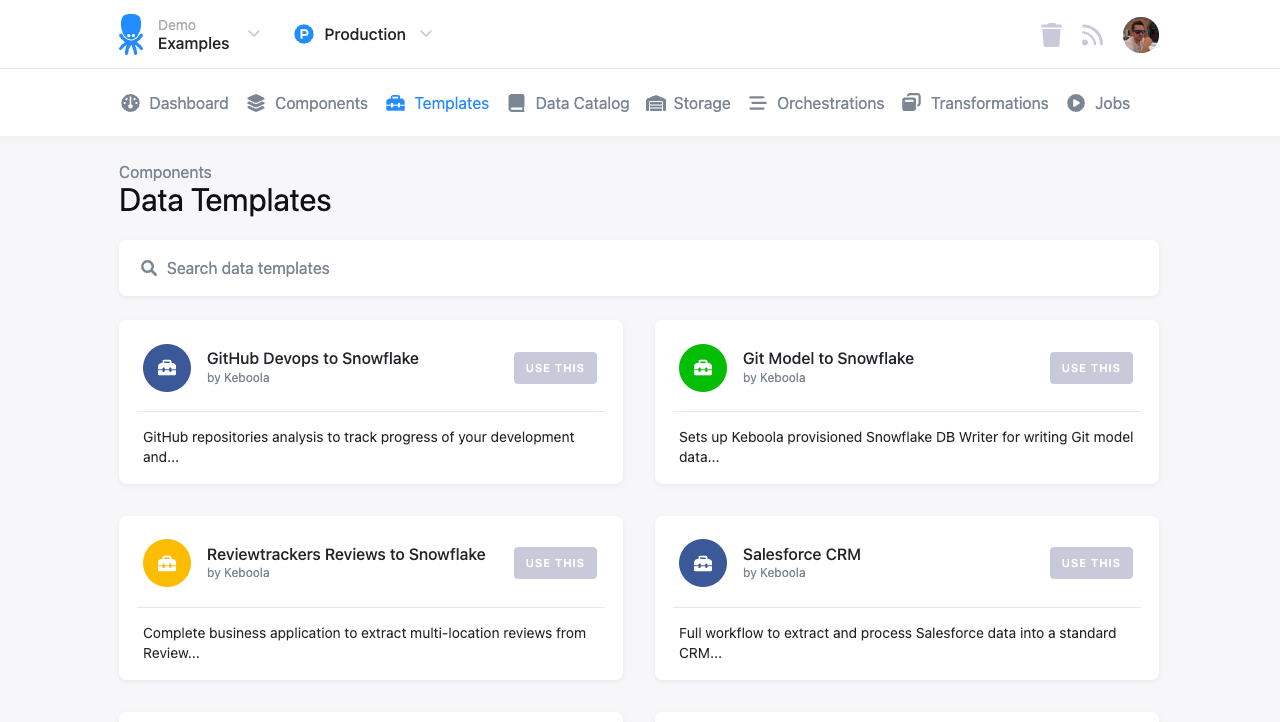Expand the Demo Examples project dropdown
The height and width of the screenshot is (722, 1280).
pos(254,34)
